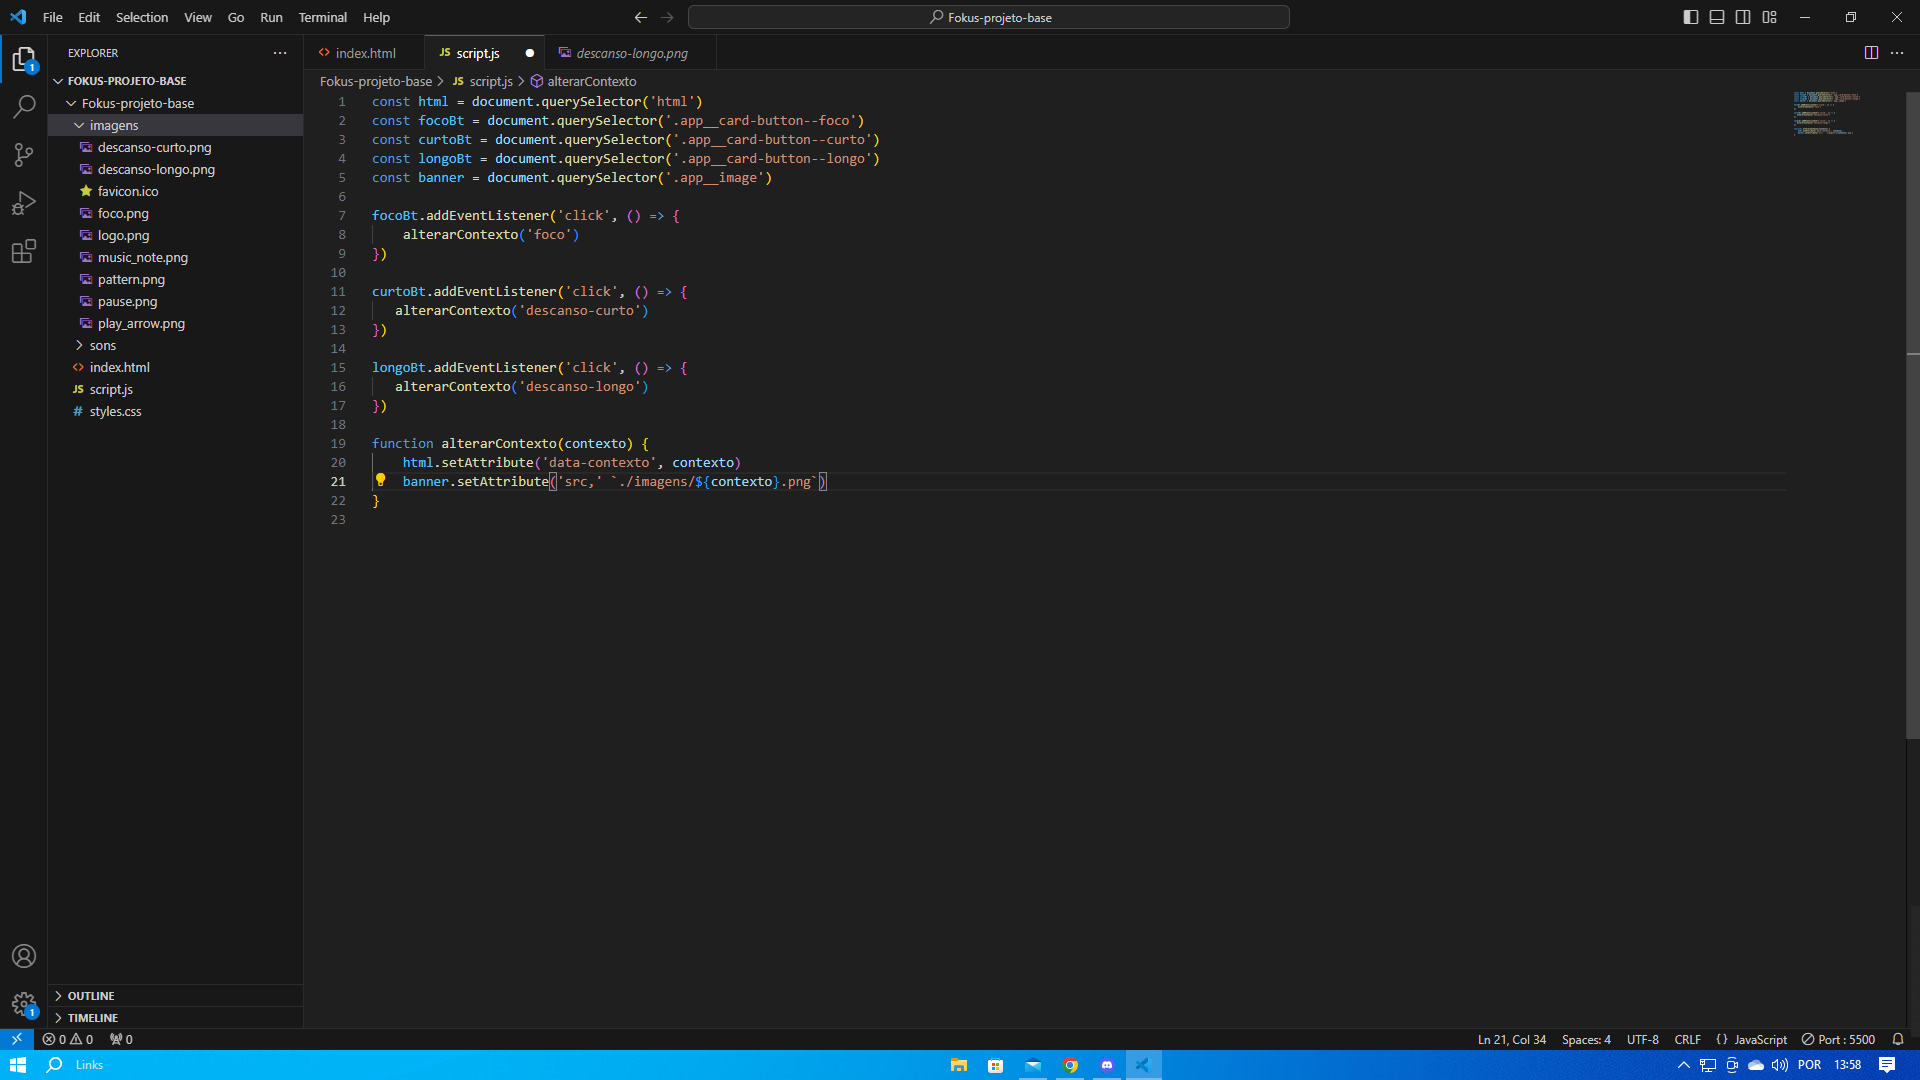The image size is (1920, 1080).
Task: Open the Accounts menu icon
Action: (24, 956)
